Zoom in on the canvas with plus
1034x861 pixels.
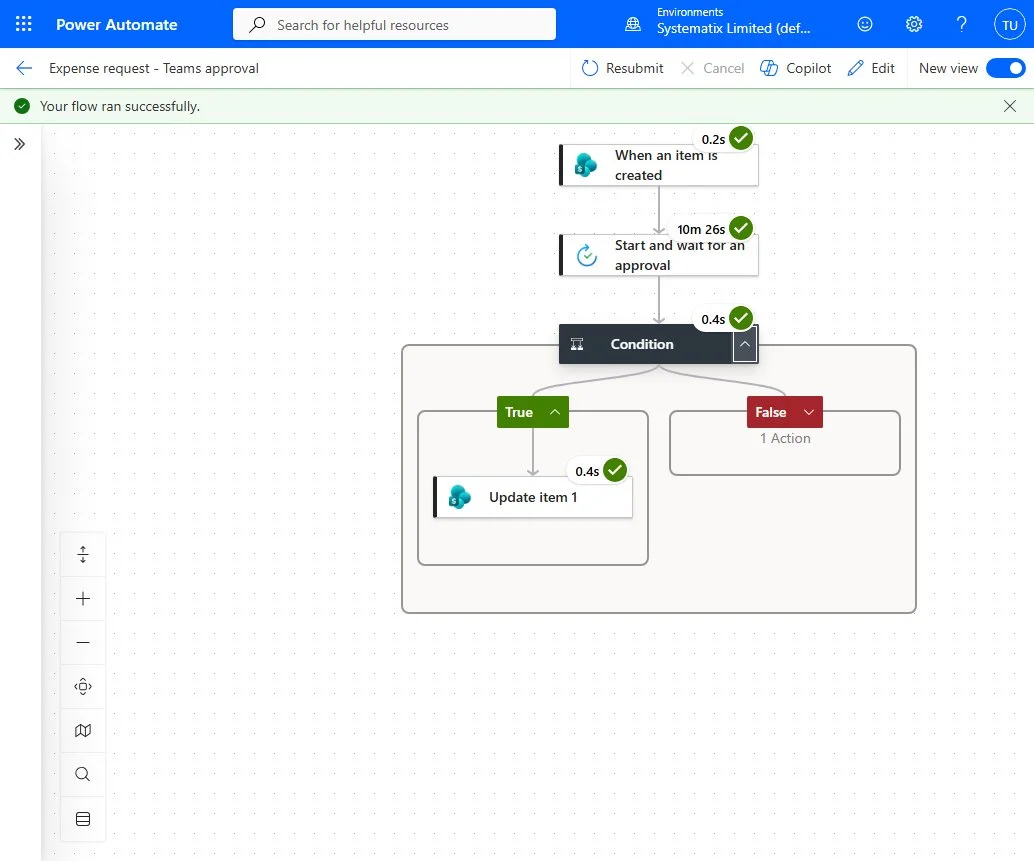(83, 599)
